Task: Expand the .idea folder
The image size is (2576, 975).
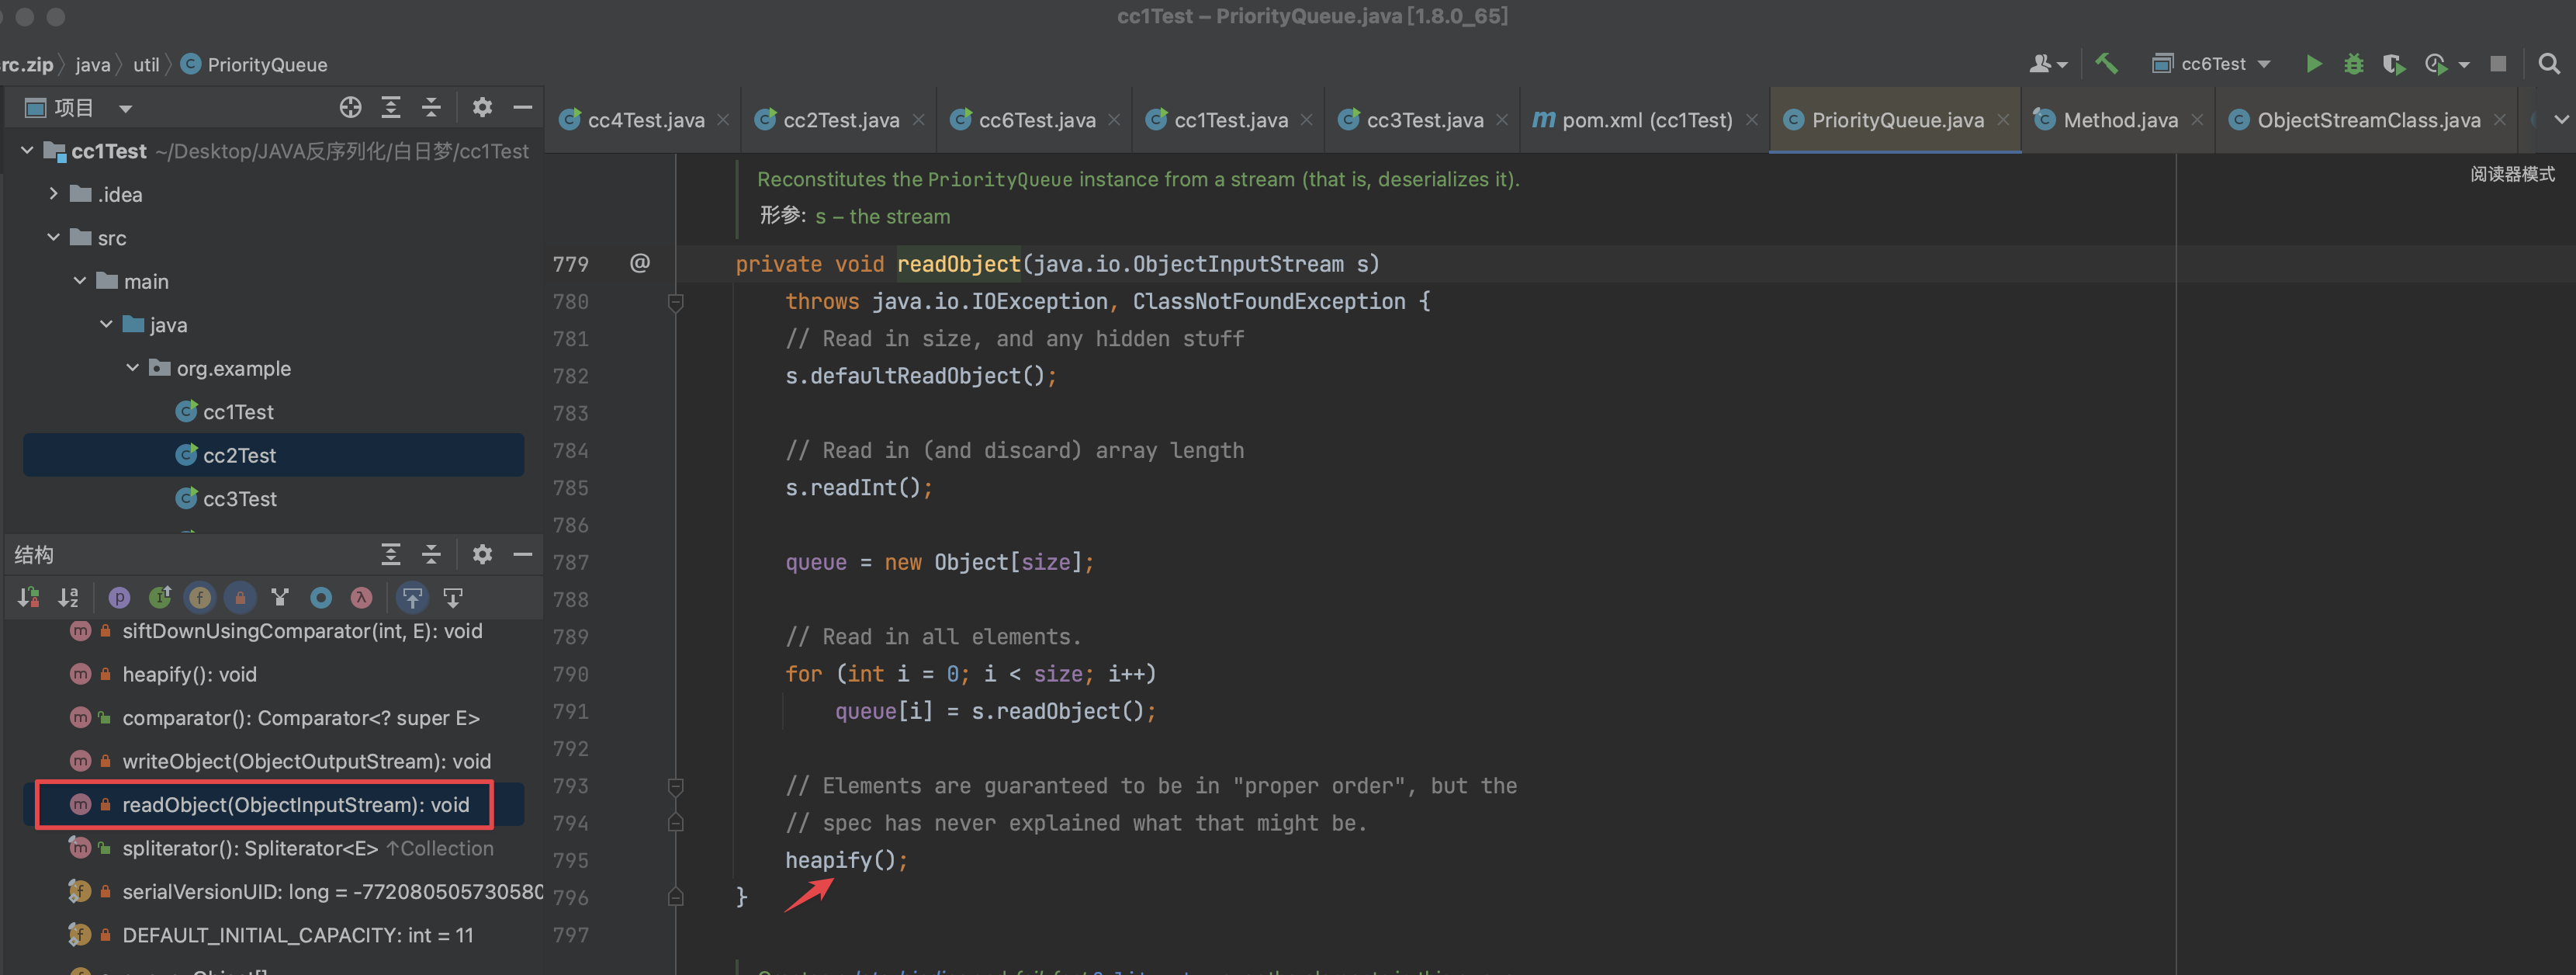Action: (x=54, y=194)
